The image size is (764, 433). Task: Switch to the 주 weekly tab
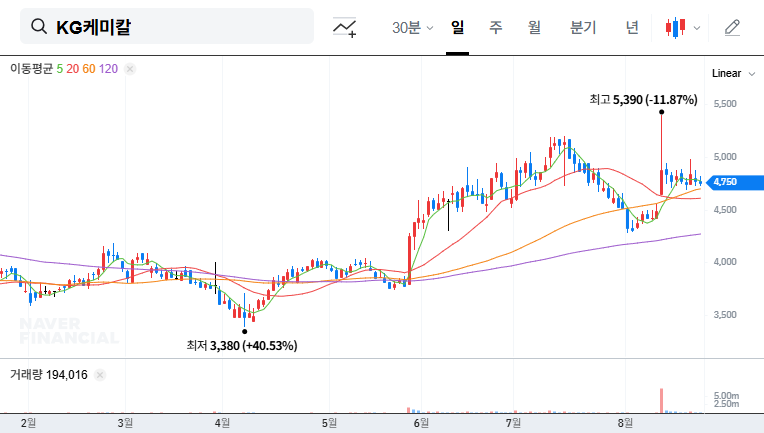point(496,27)
